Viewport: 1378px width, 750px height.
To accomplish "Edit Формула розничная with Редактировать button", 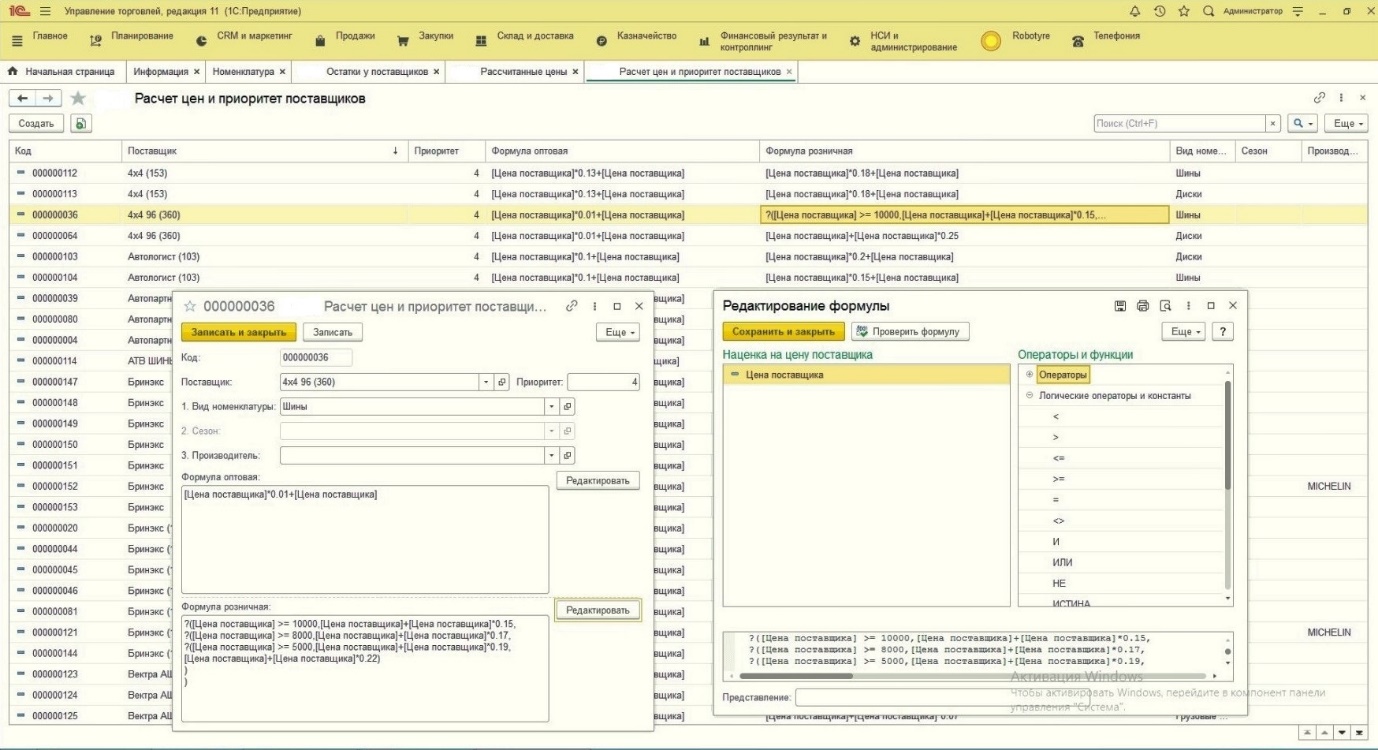I will (x=597, y=610).
